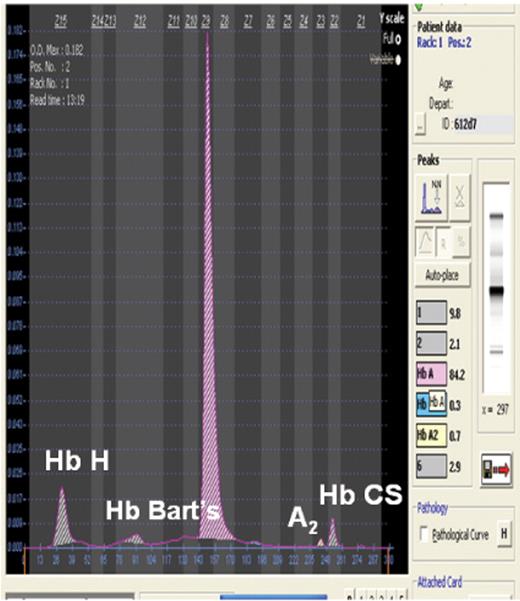
Task: Click the 9.8 percentage value
Action: pyautogui.click(x=455, y=314)
